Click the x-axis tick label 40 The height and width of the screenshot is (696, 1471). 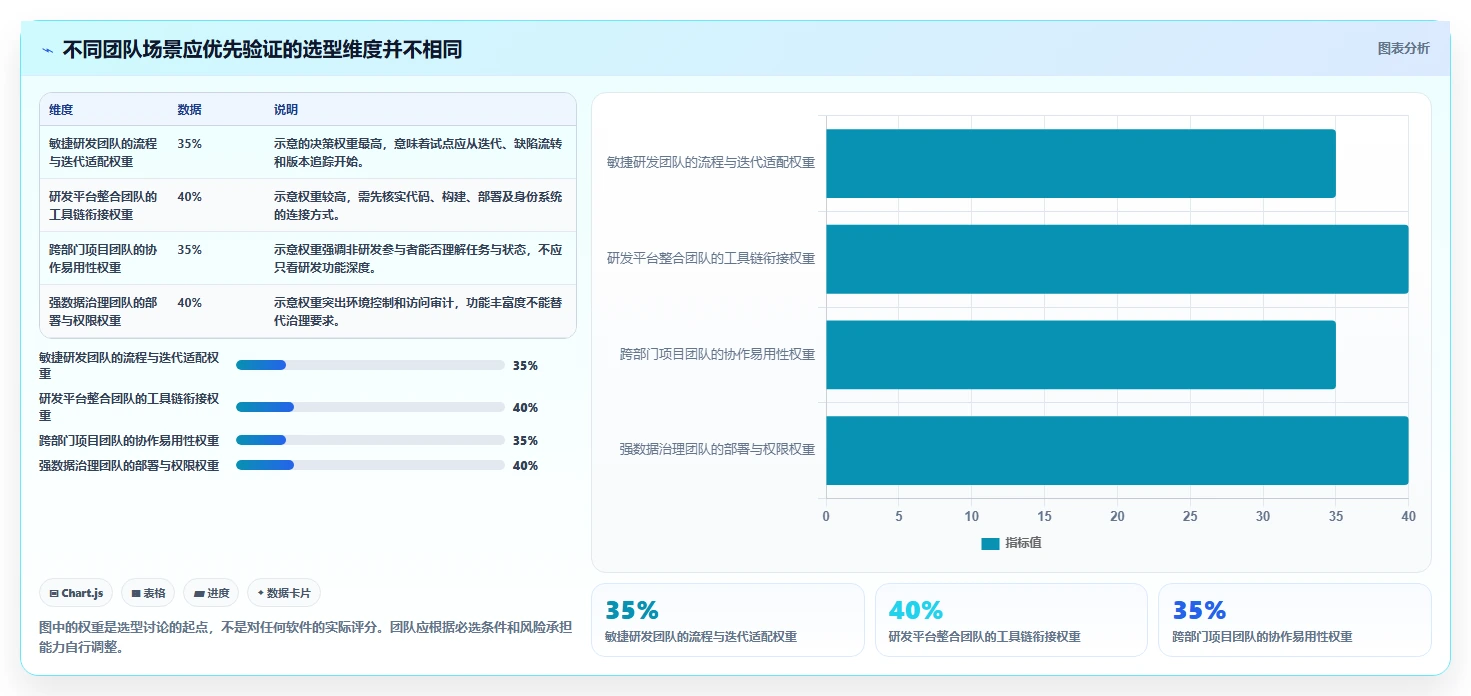click(x=1409, y=517)
